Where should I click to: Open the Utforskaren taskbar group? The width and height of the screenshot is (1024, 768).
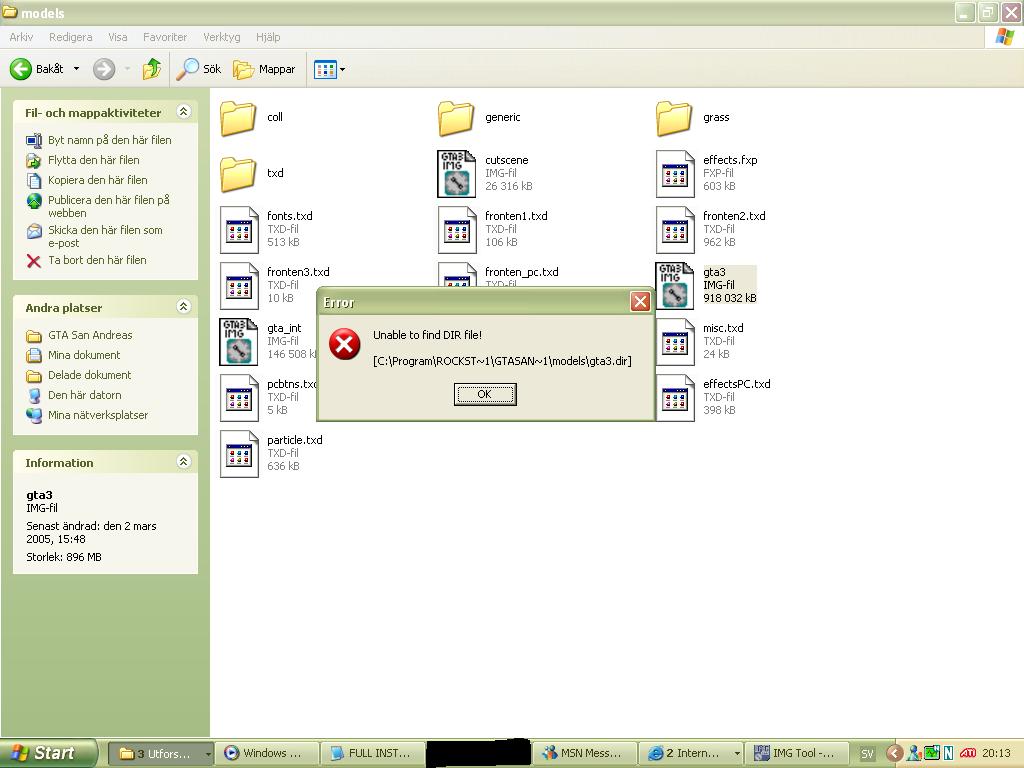coord(161,753)
